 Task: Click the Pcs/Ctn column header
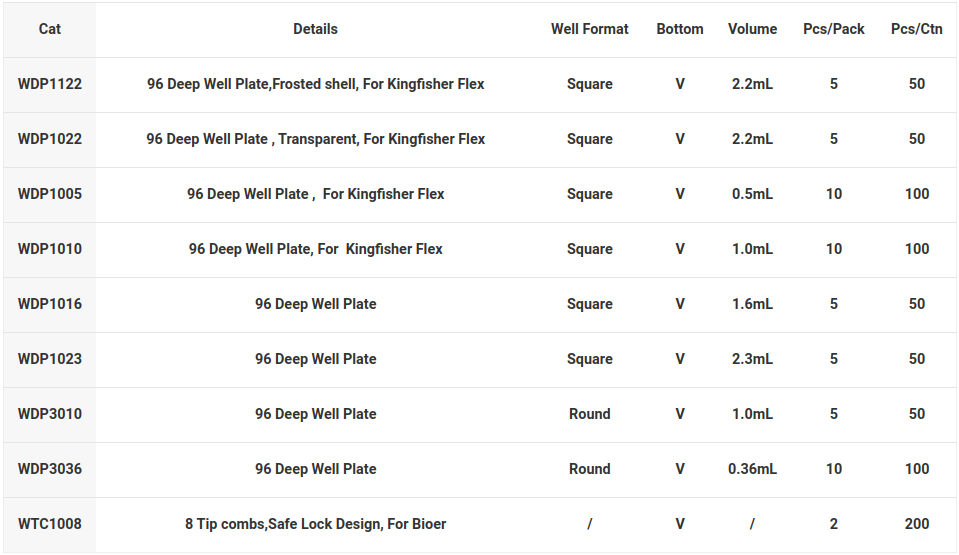coord(916,29)
